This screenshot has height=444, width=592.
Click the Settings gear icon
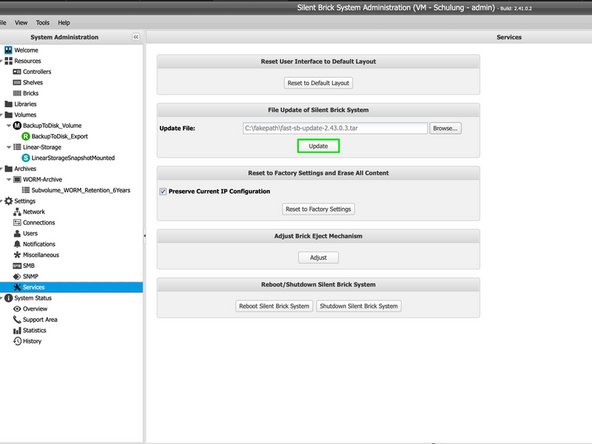click(x=8, y=201)
